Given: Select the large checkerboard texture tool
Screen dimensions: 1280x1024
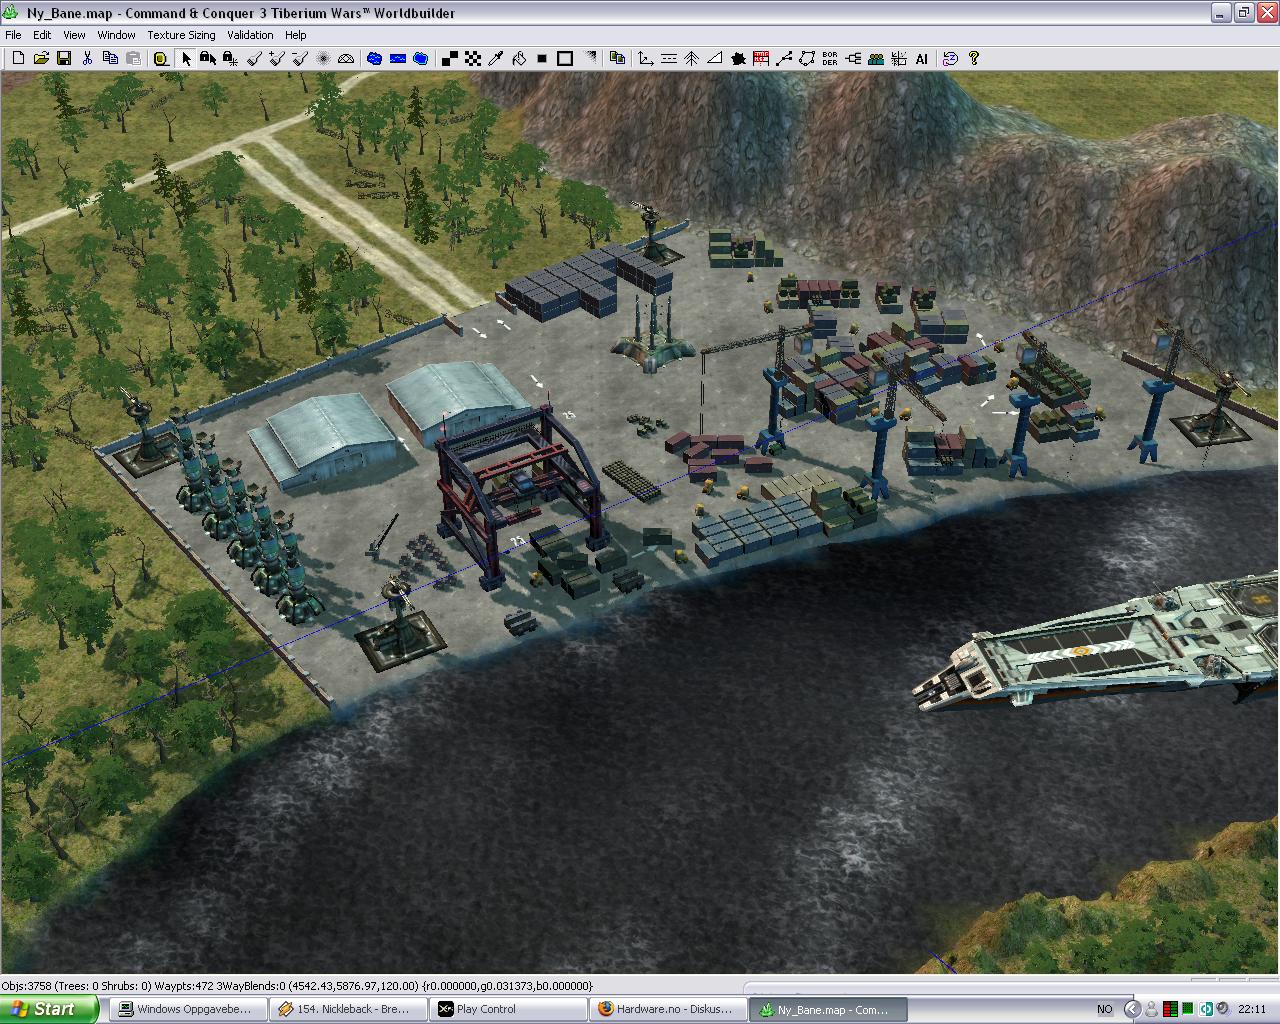Looking at the screenshot, I should [450, 59].
